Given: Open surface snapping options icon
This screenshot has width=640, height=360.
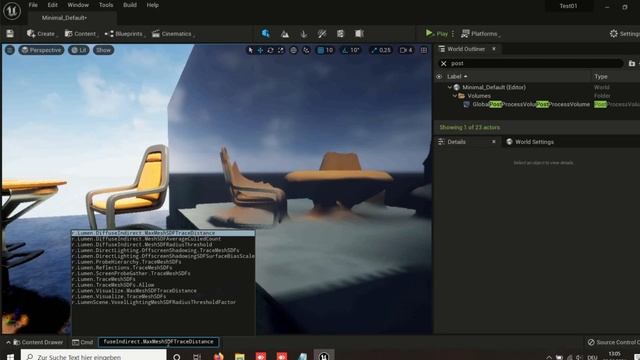Looking at the screenshot, I should (306, 50).
